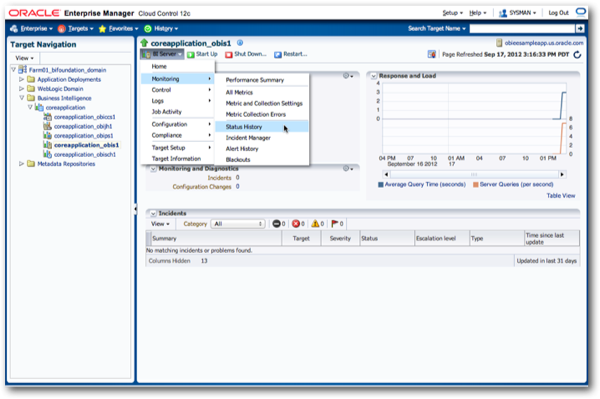Open the Targets menu
Viewport: 600px width, 399px height.
[x=76, y=28]
